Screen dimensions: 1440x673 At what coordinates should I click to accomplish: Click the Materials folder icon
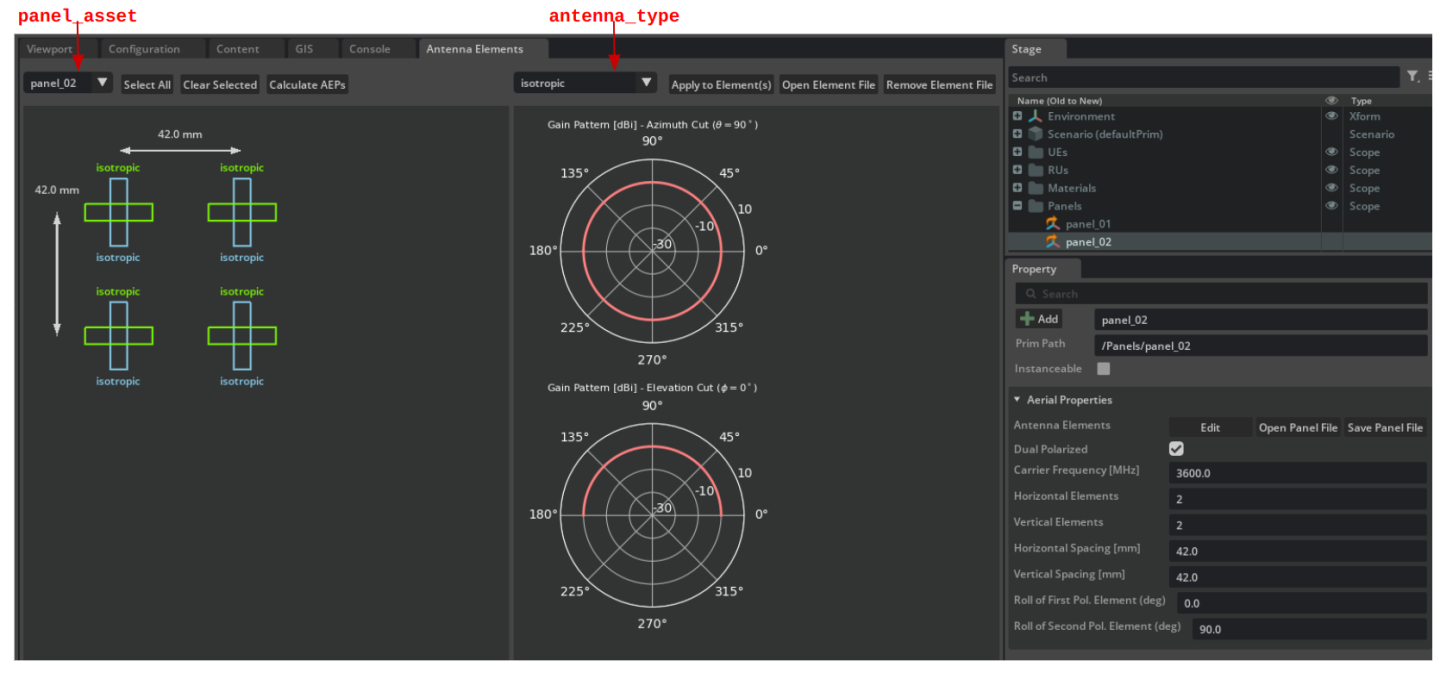1038,188
